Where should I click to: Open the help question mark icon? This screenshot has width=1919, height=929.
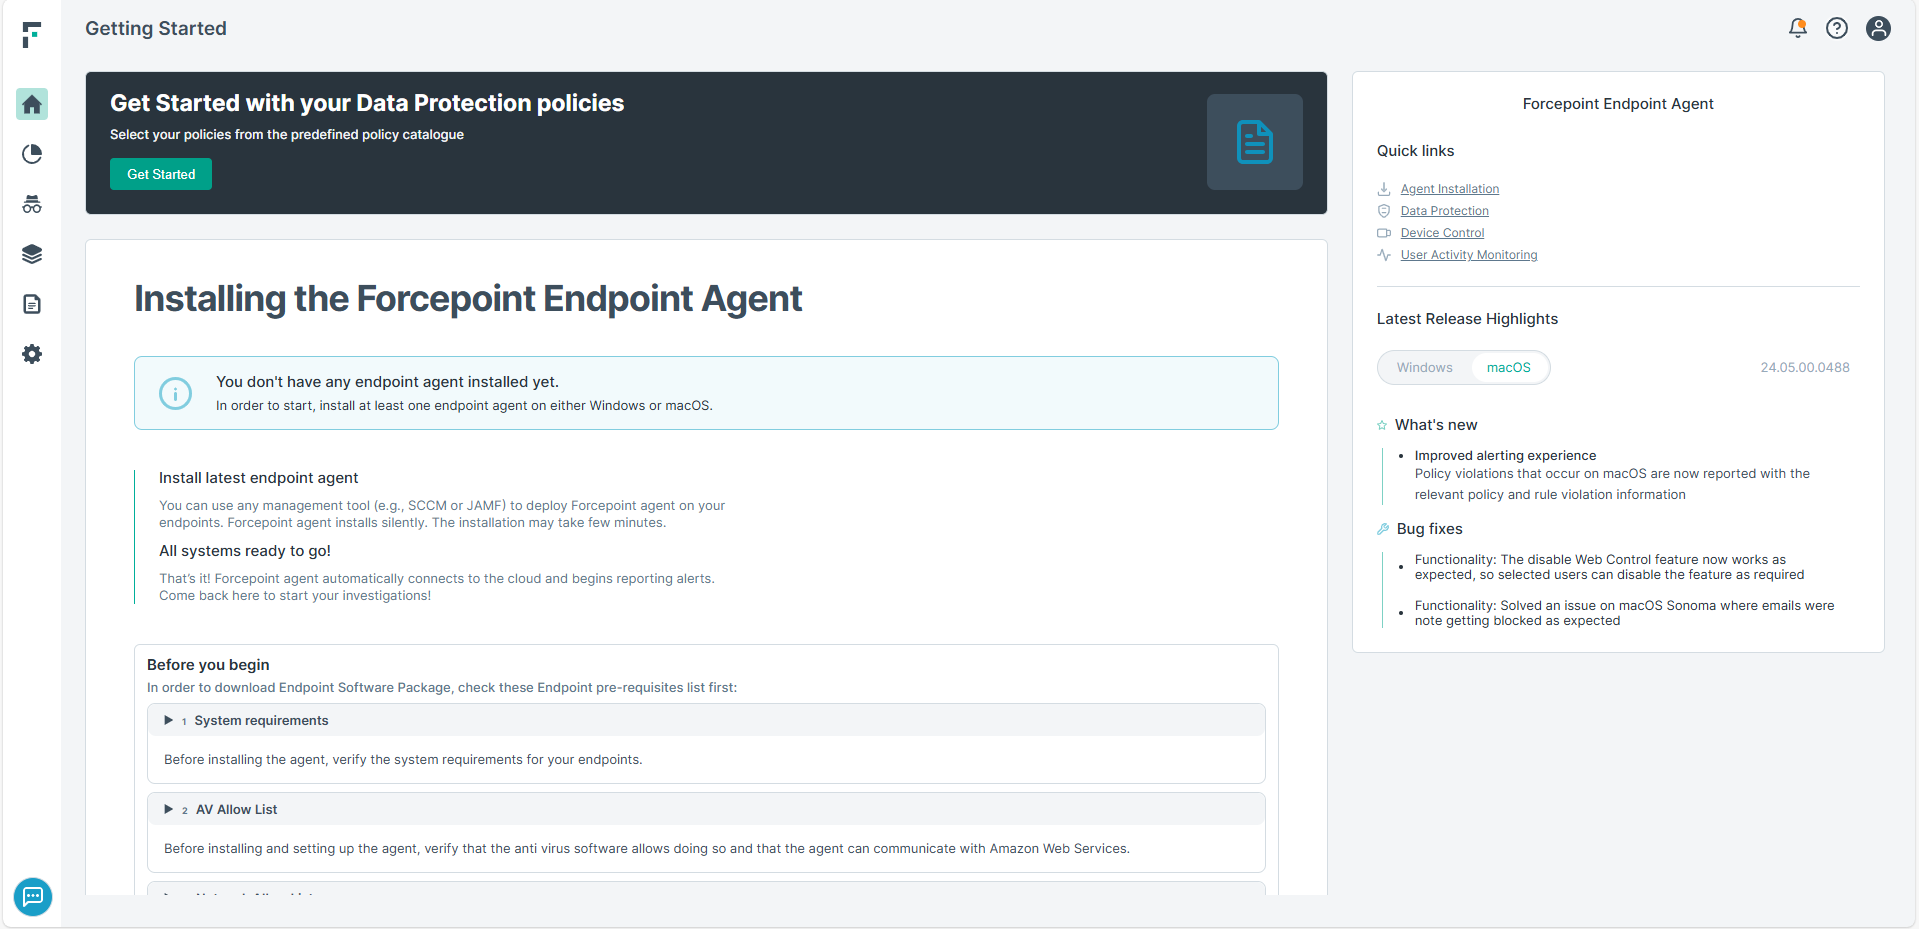tap(1837, 28)
